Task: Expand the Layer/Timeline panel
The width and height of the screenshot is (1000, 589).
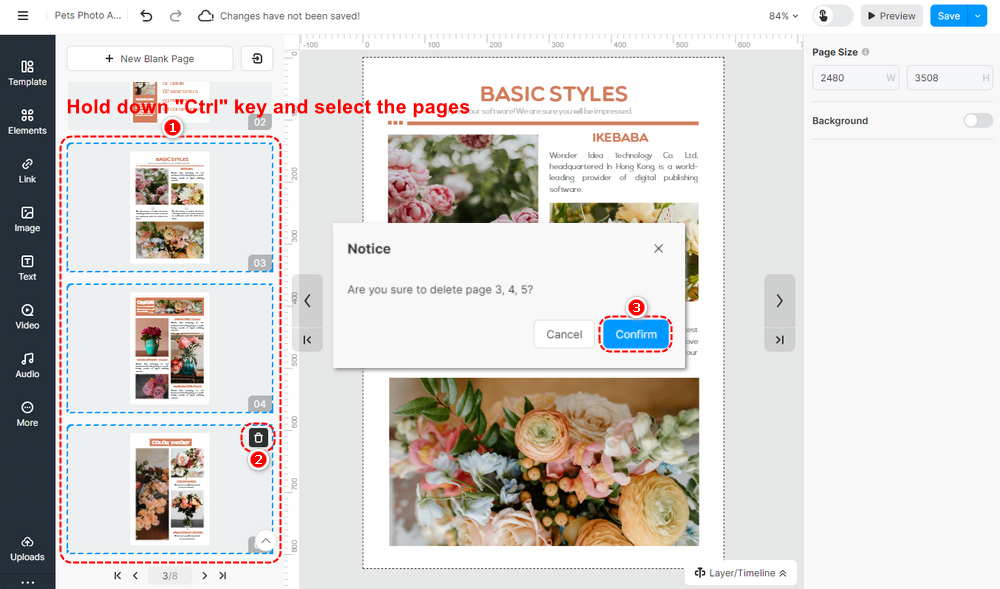Action: click(x=740, y=573)
